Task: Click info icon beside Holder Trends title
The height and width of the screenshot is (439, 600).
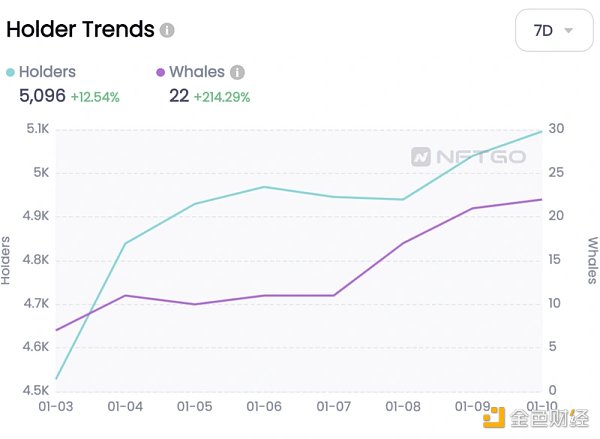Action: [x=167, y=30]
